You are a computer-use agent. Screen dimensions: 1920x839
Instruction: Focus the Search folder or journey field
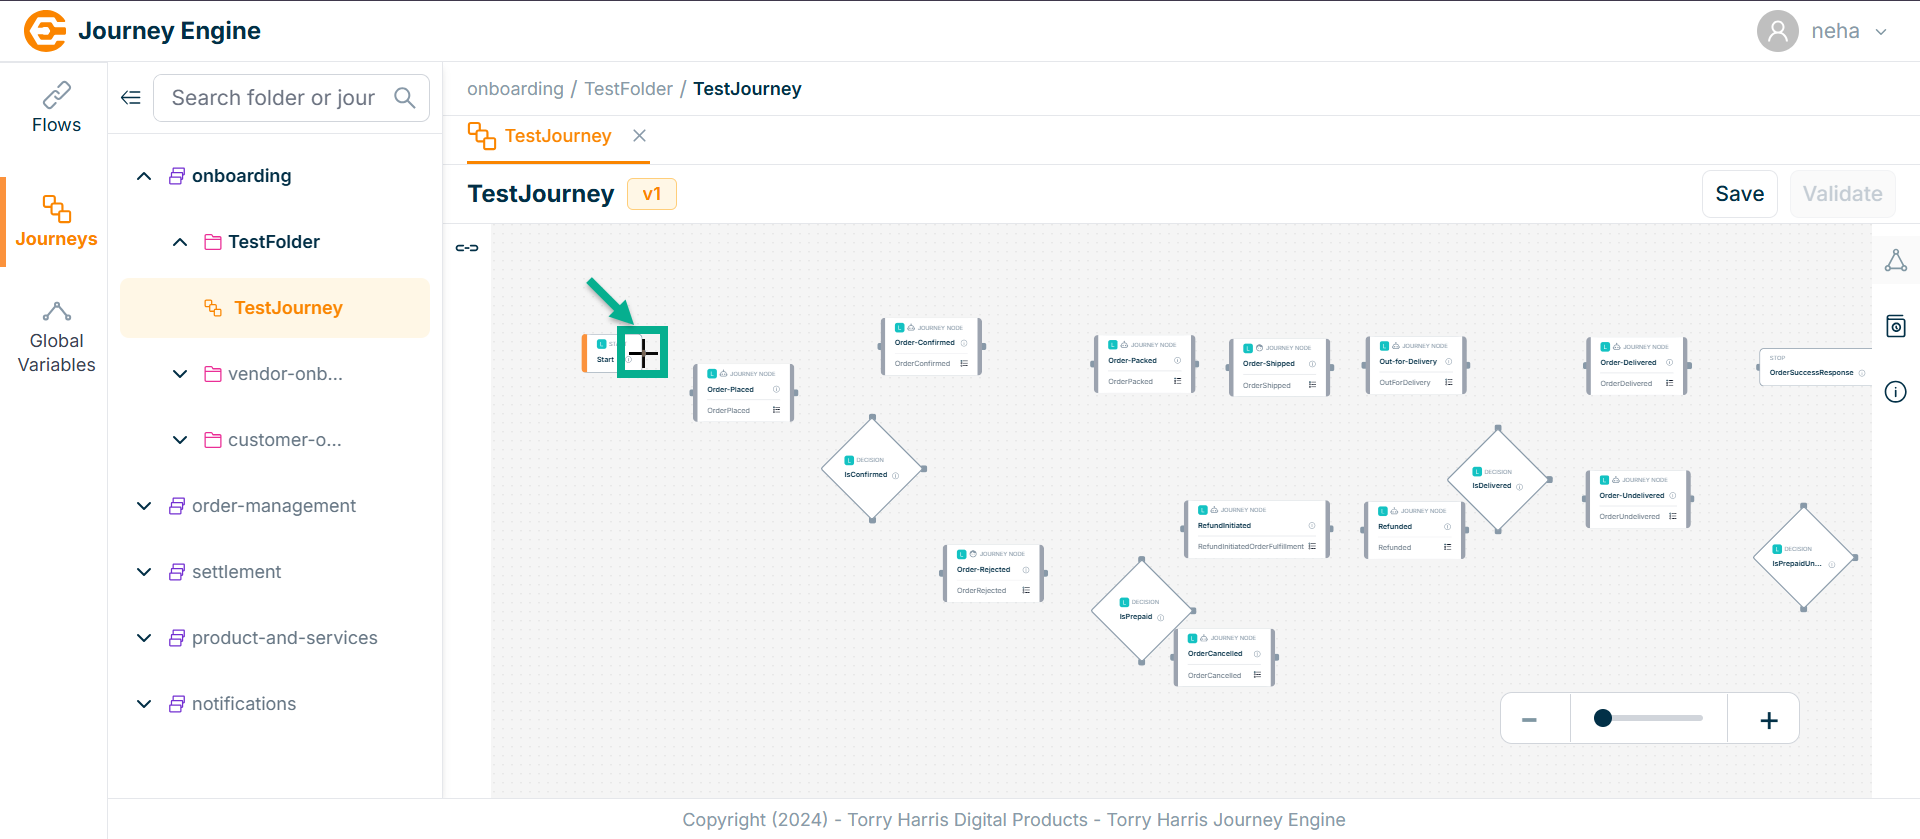(273, 98)
